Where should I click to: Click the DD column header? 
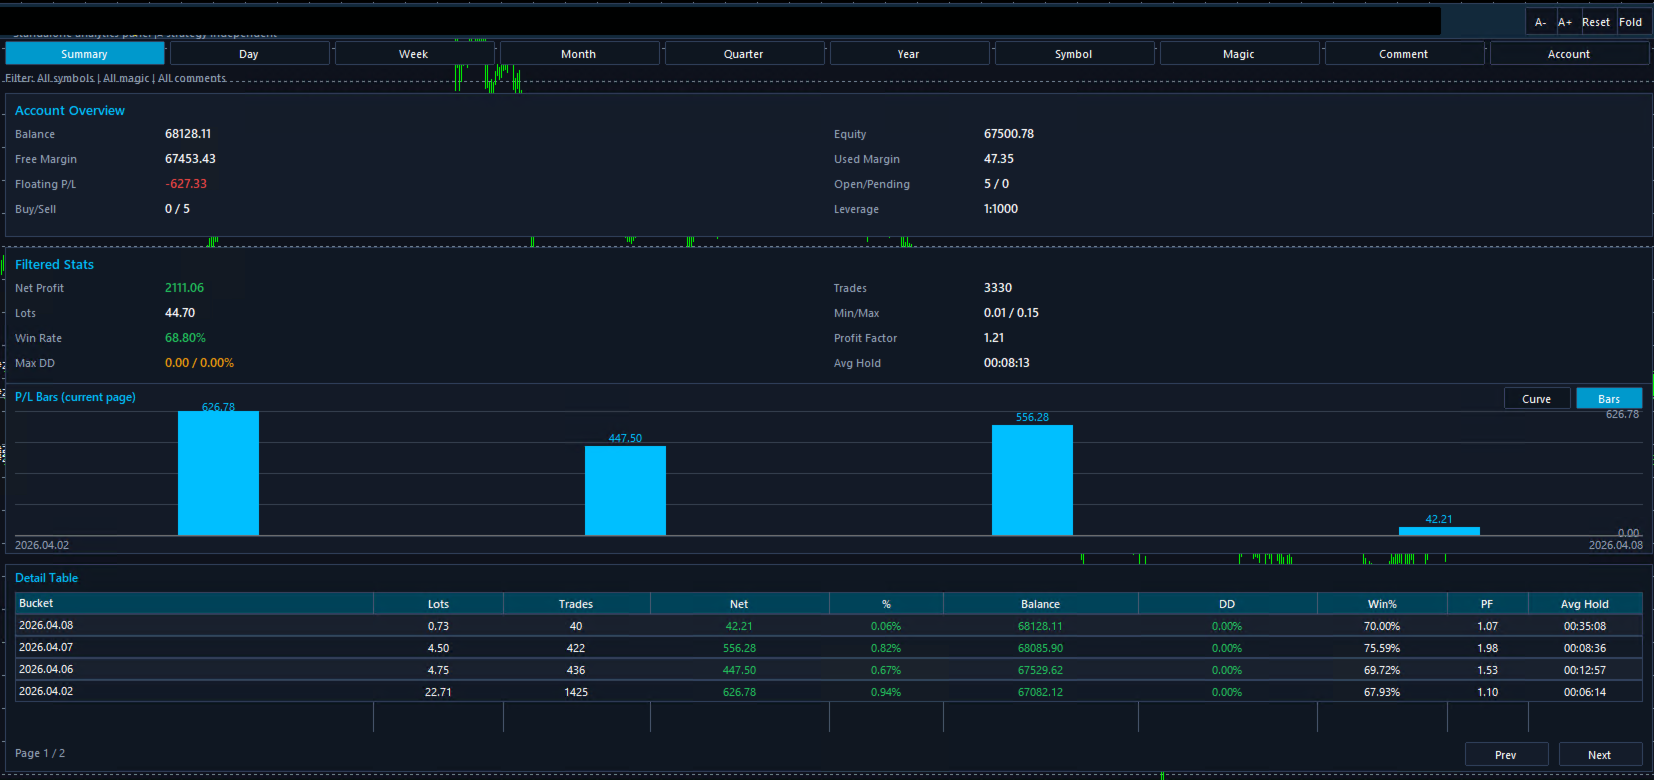[1227, 603]
